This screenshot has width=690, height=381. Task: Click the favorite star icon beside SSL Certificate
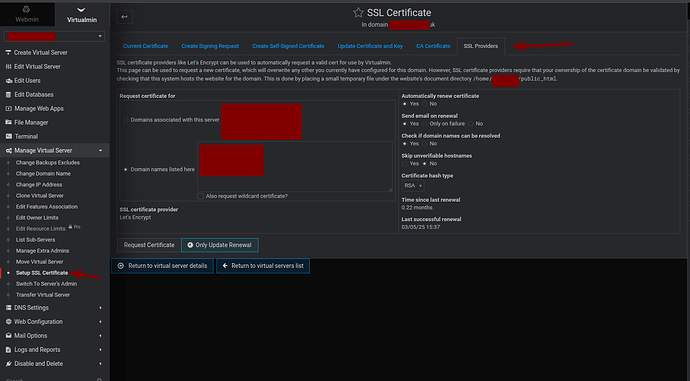[358, 13]
